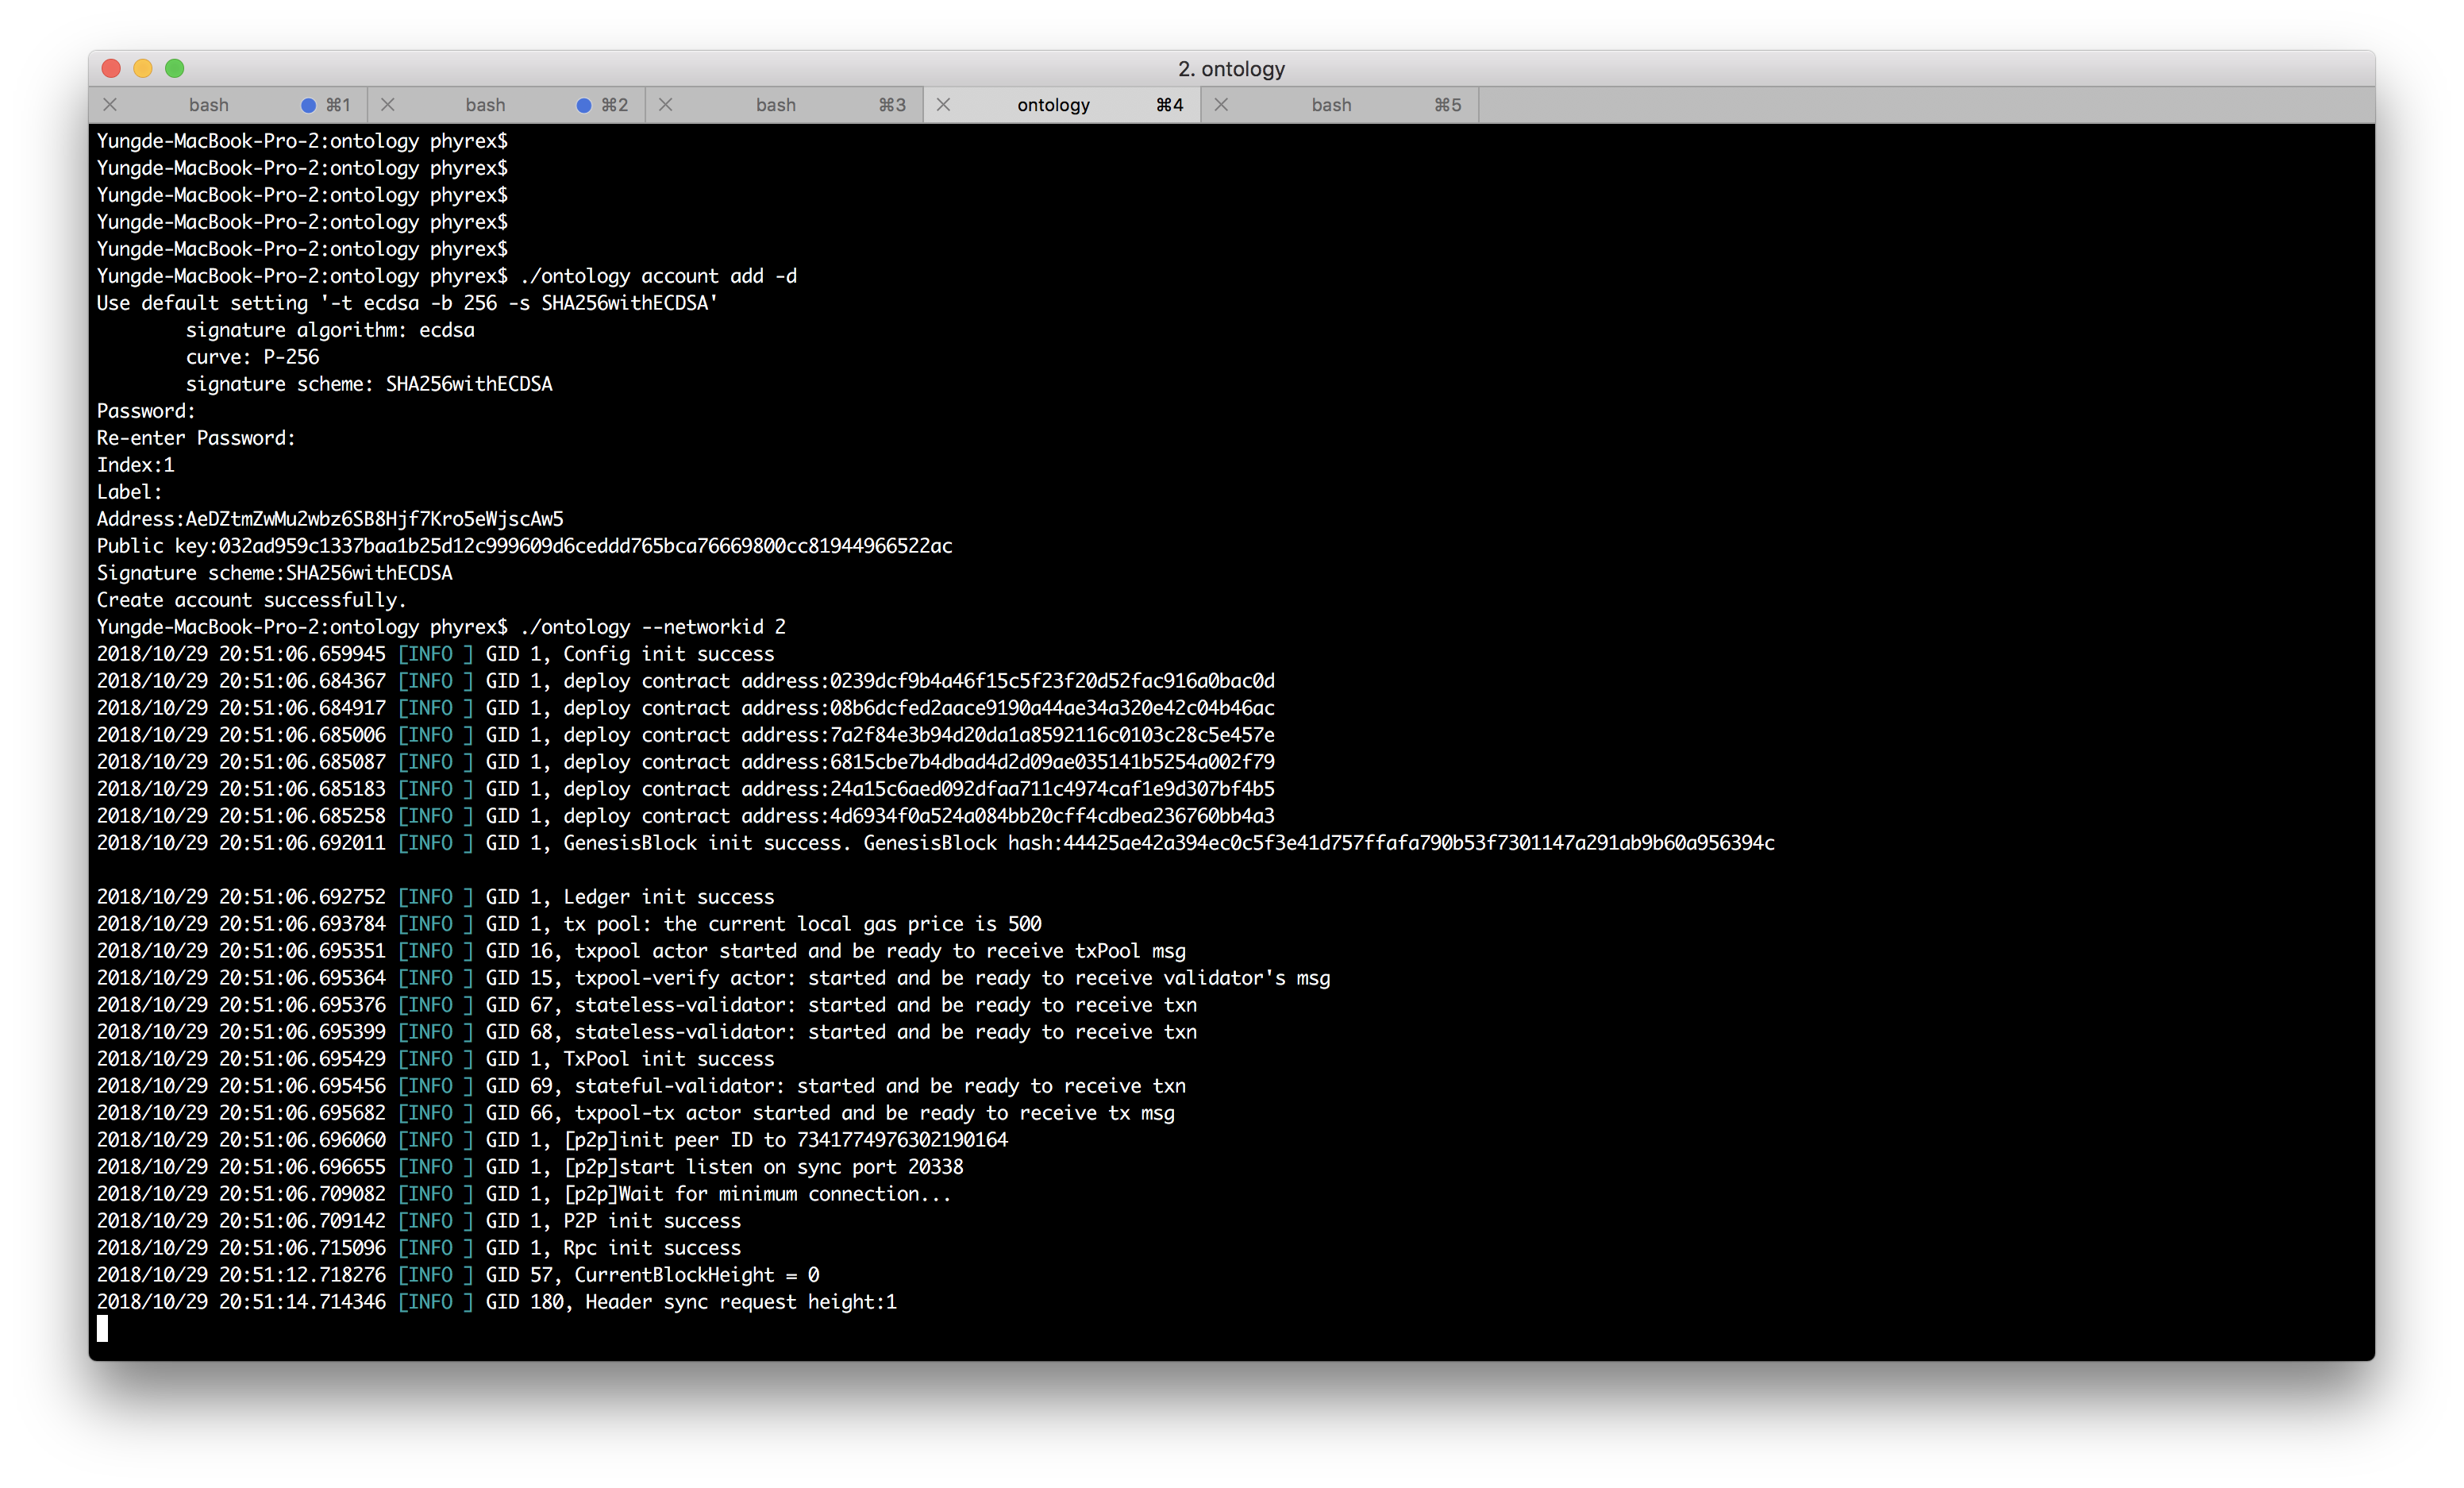Click contract address ending c28c5e457e

[x=1052, y=735]
